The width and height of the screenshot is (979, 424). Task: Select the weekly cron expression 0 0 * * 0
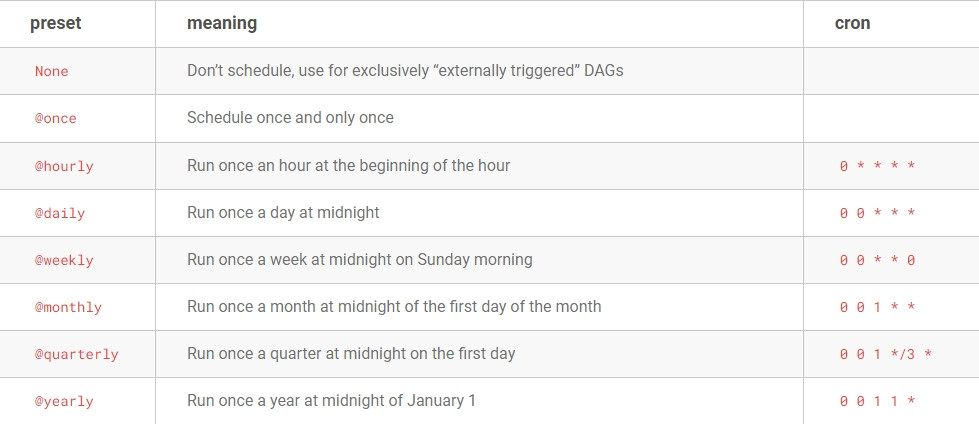coord(877,260)
